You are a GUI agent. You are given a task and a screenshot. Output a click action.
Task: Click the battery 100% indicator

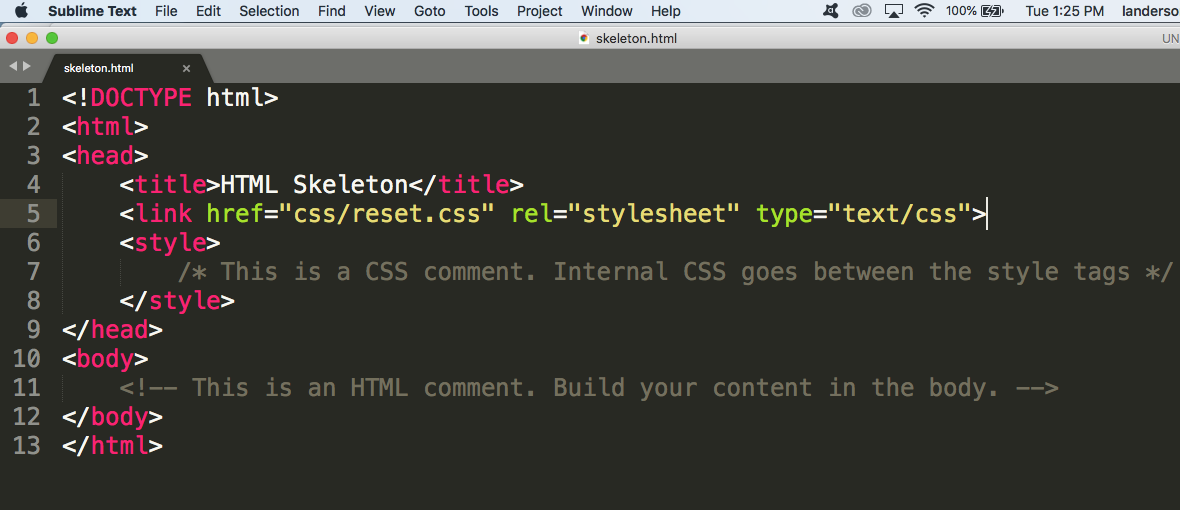tap(975, 11)
